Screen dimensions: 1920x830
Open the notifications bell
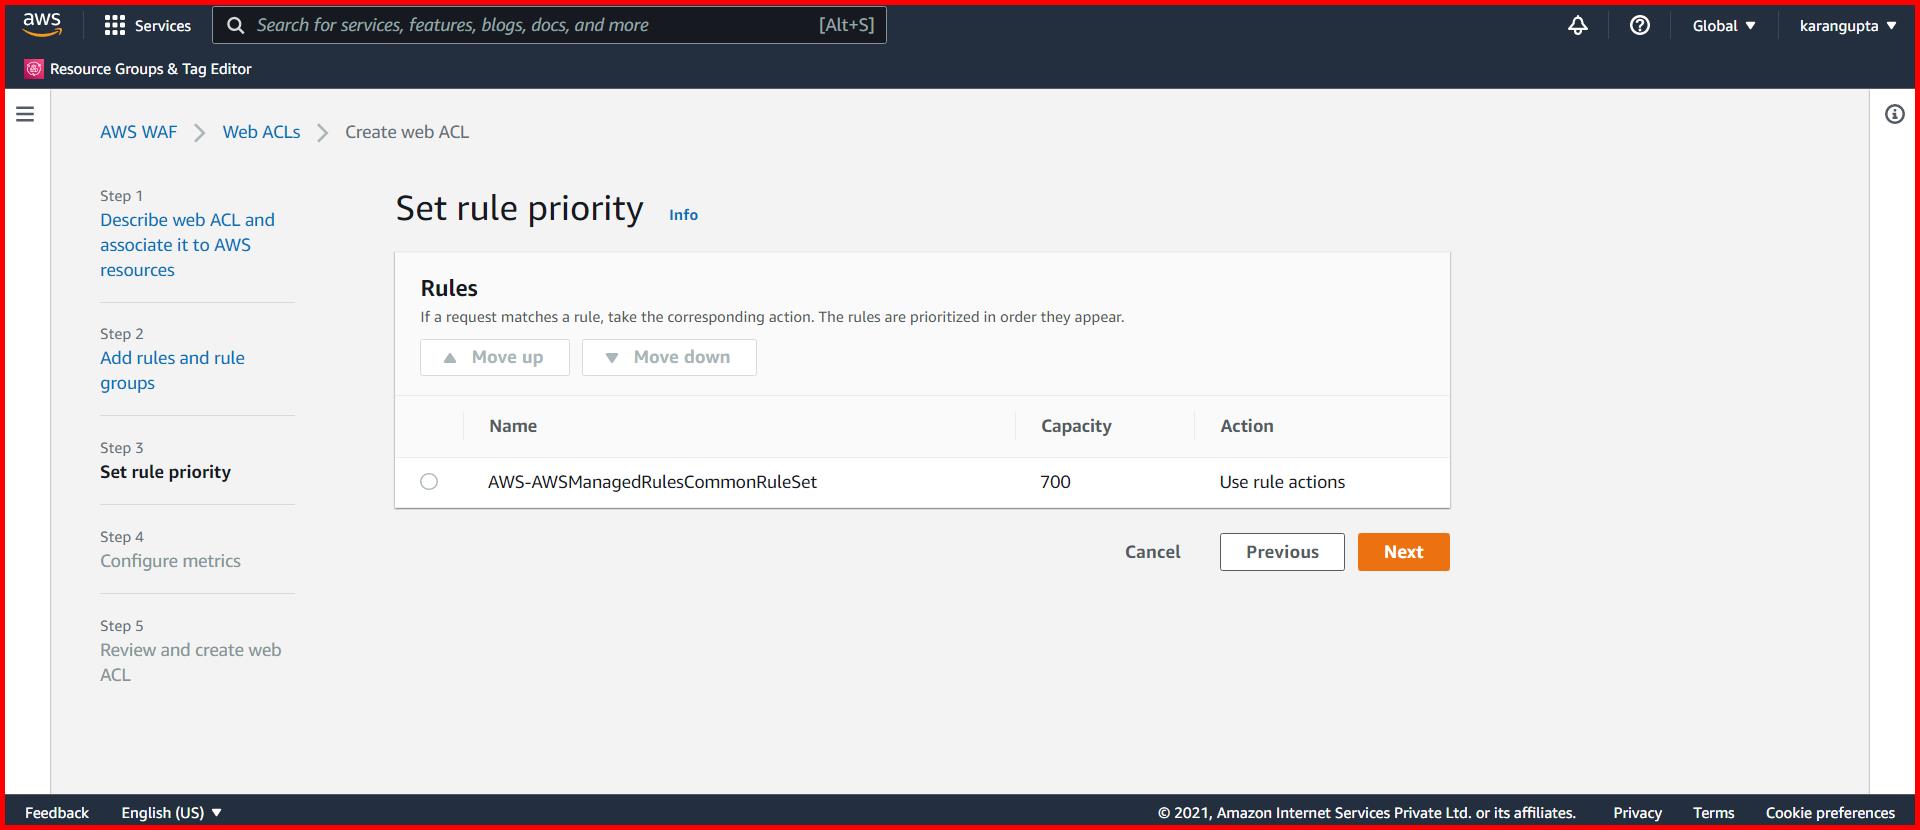[x=1578, y=25]
